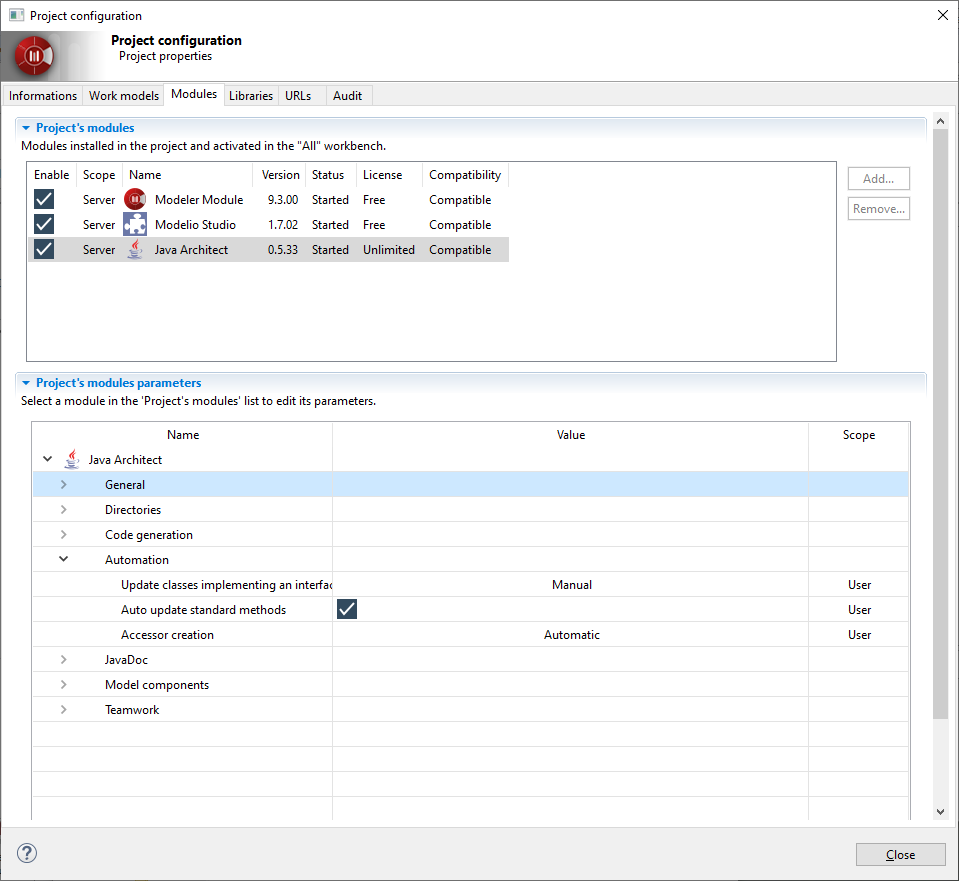Screen dimensions: 959x881
Task: Expand the Model components group
Action: (64, 685)
